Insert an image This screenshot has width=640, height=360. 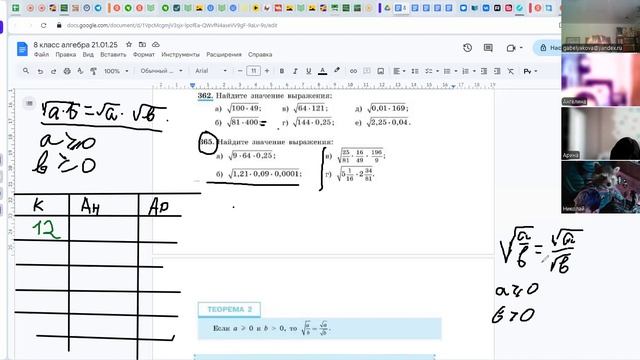[380, 71]
